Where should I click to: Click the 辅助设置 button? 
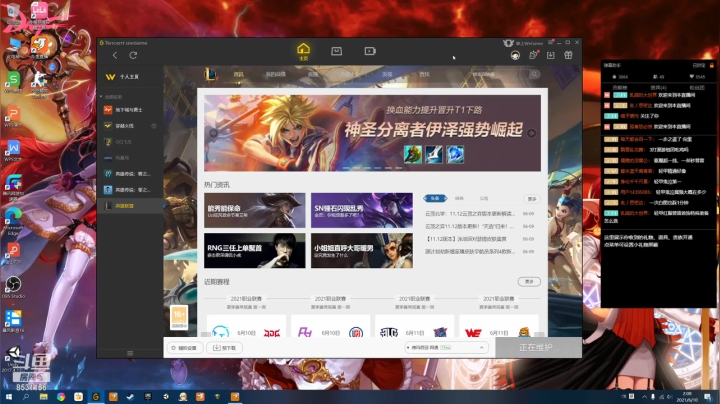coord(185,348)
